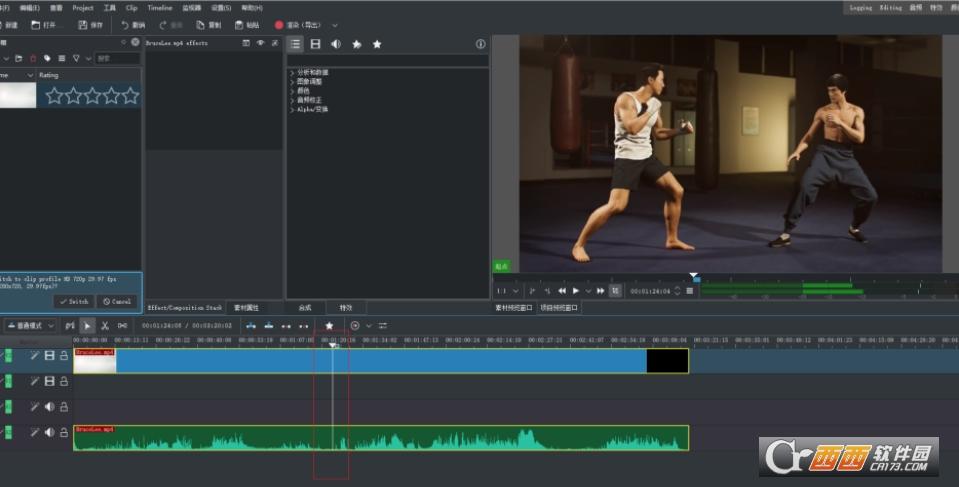Switch to the Logging workspace layout
This screenshot has height=487, width=959.
[861, 8]
